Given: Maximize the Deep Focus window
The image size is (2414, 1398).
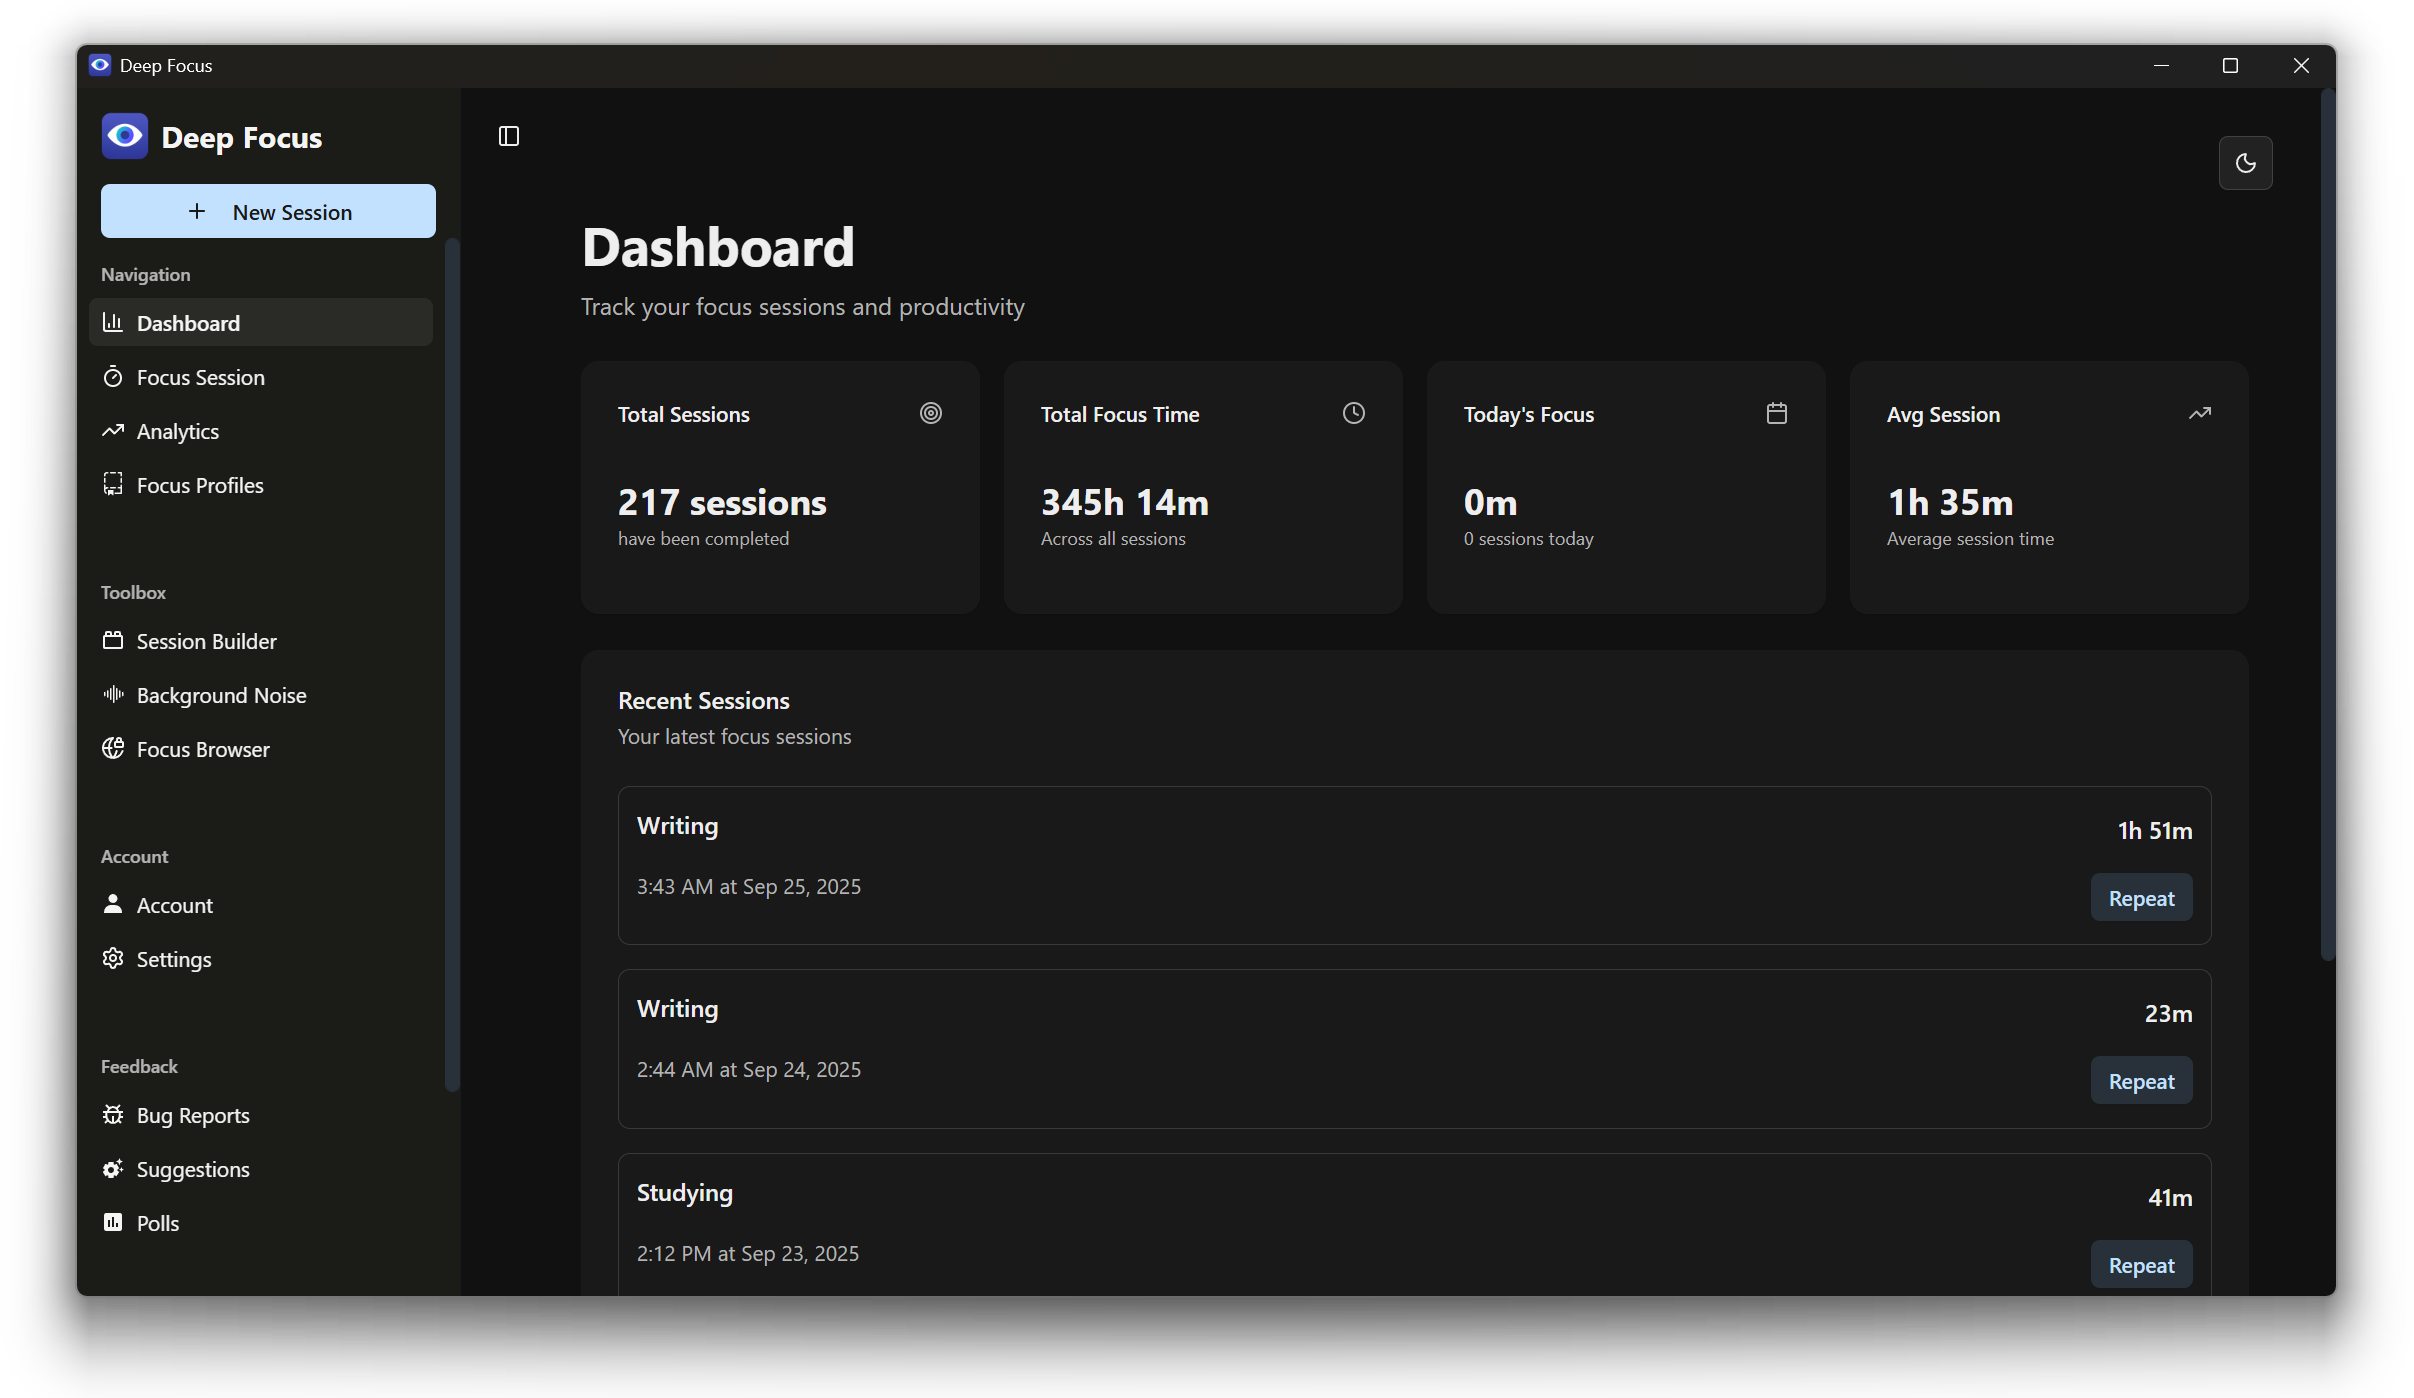Looking at the screenshot, I should pyautogui.click(x=2230, y=65).
